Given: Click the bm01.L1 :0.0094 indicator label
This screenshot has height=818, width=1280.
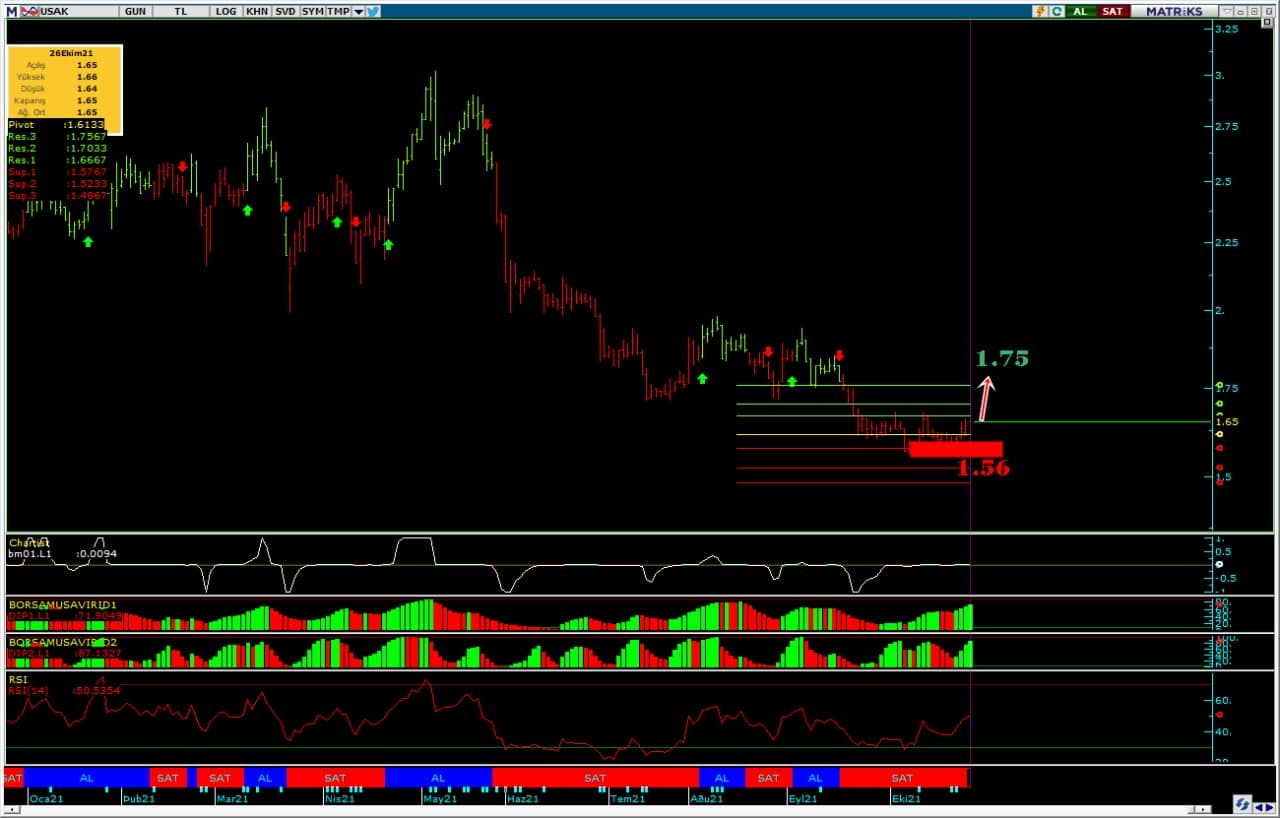Looking at the screenshot, I should click(62, 552).
